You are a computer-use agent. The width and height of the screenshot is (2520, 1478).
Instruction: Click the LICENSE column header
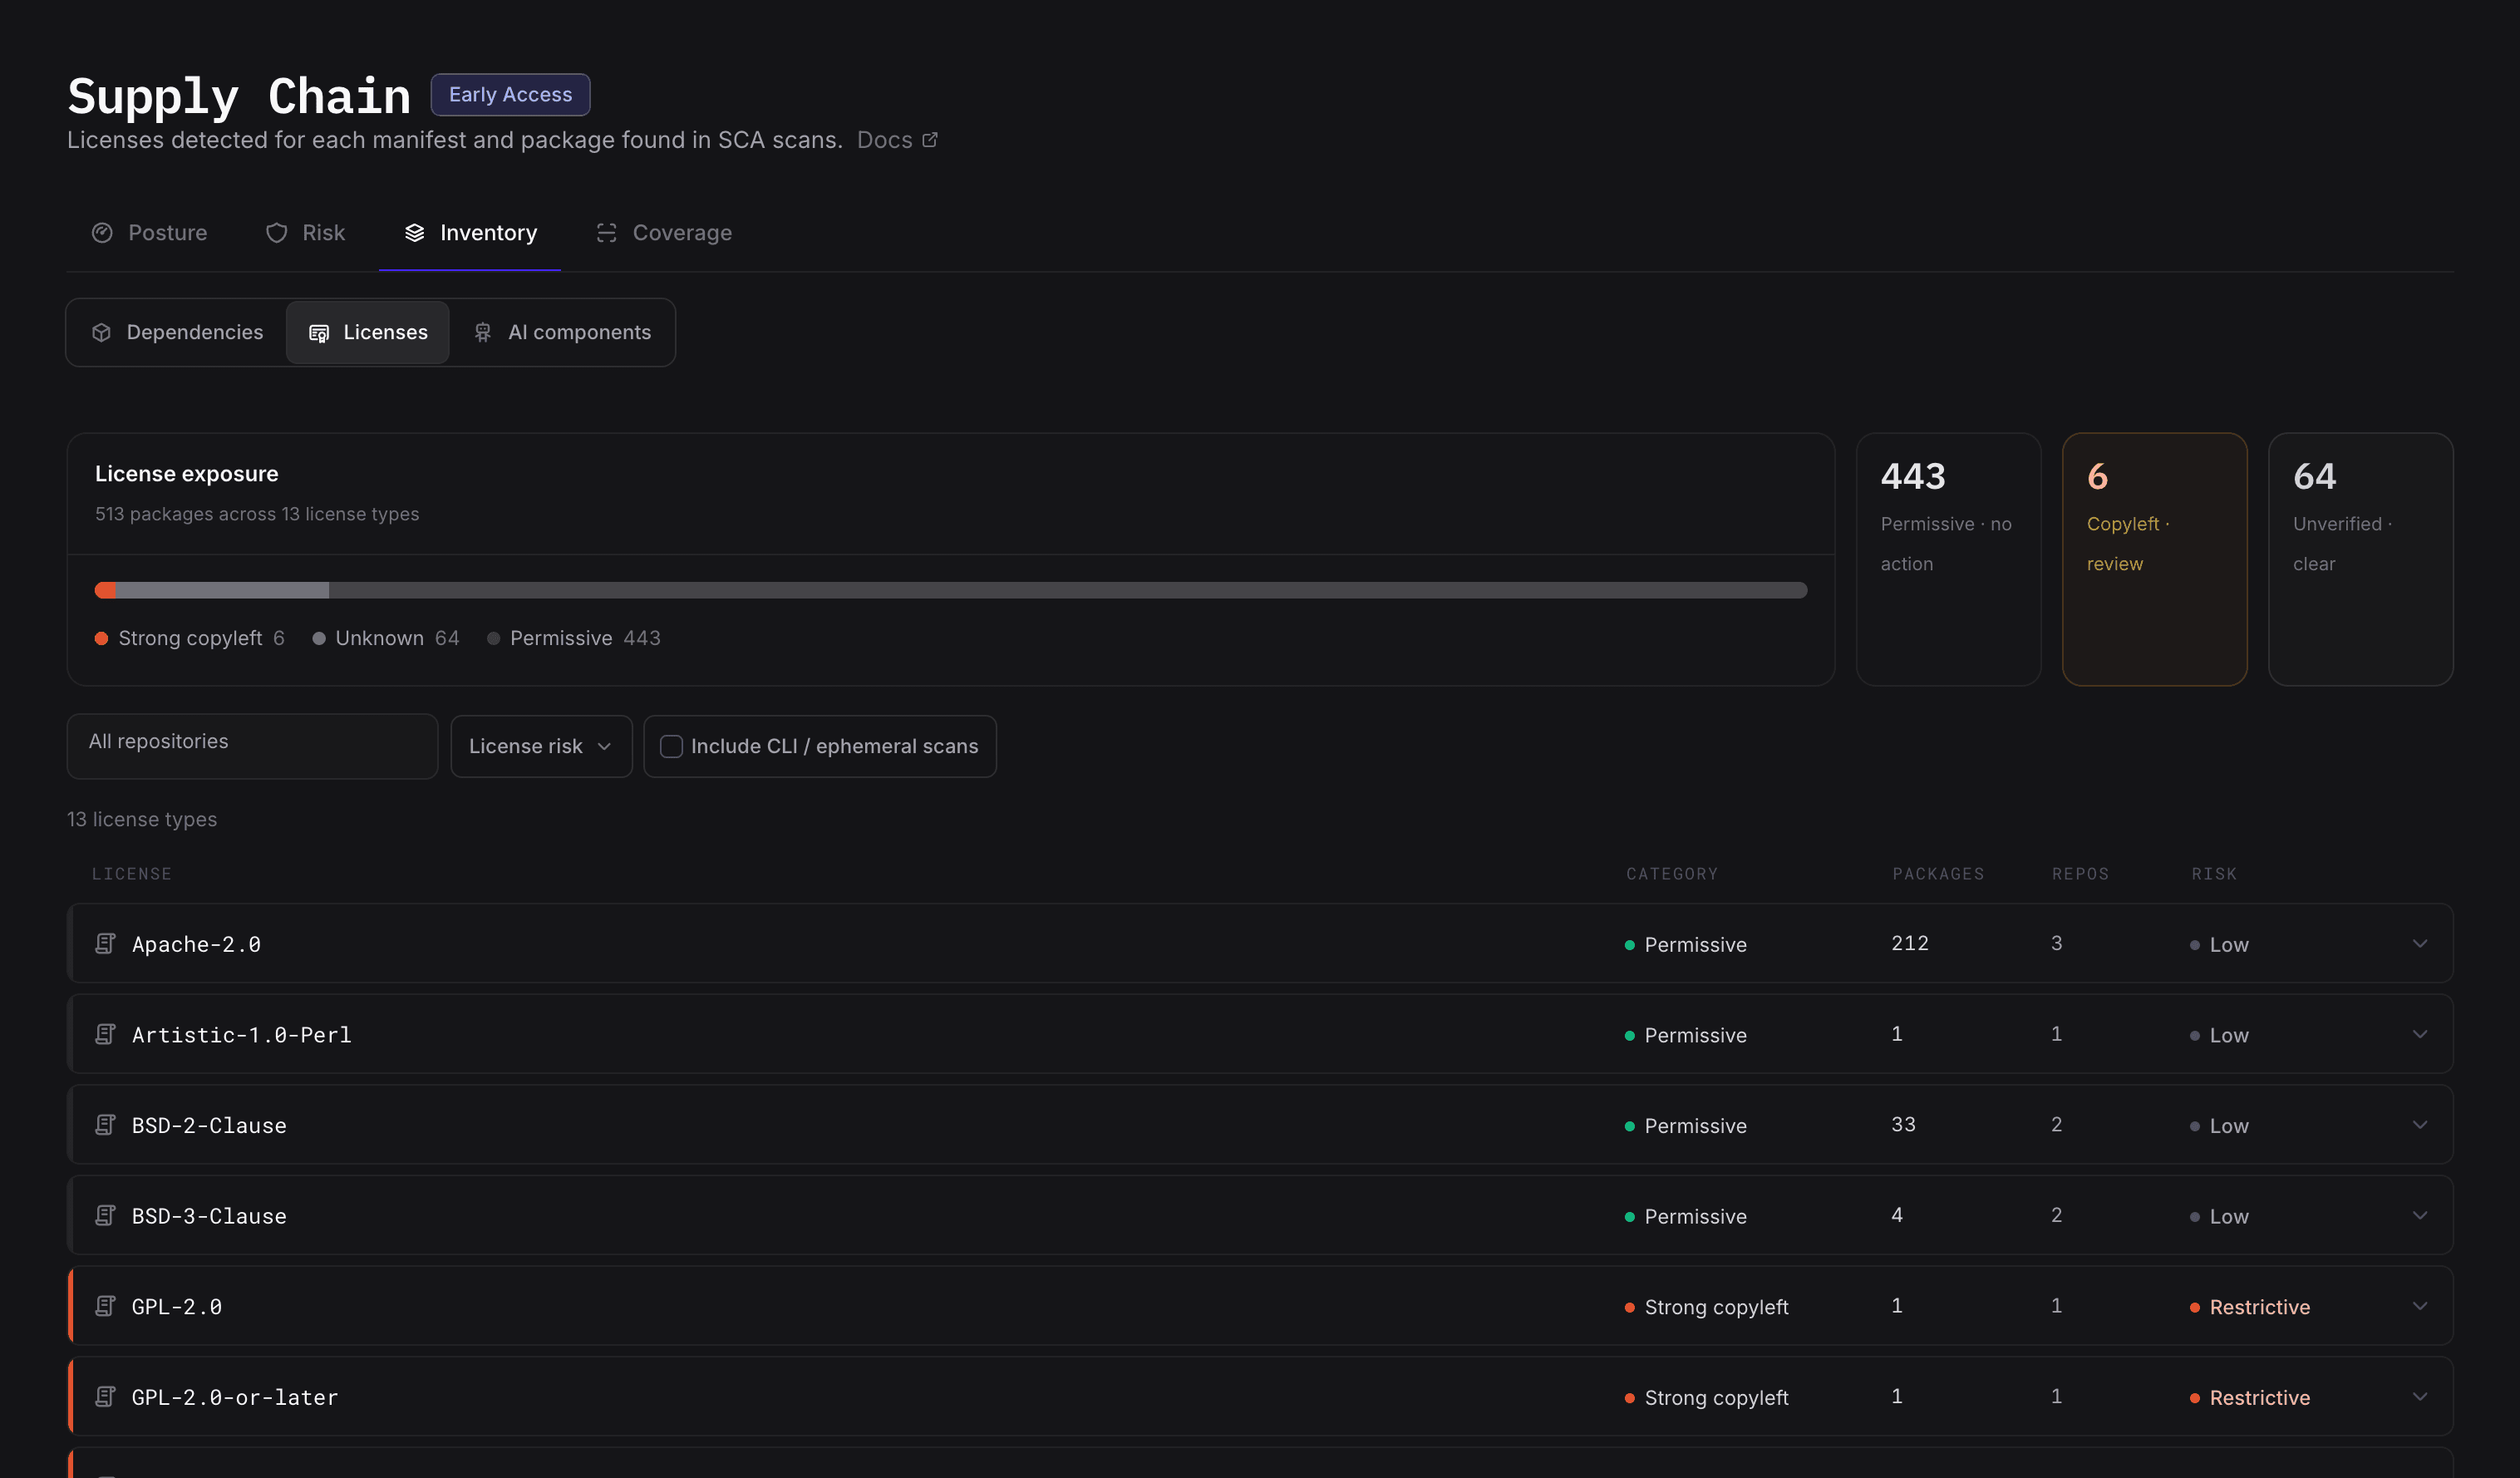[x=132, y=874]
